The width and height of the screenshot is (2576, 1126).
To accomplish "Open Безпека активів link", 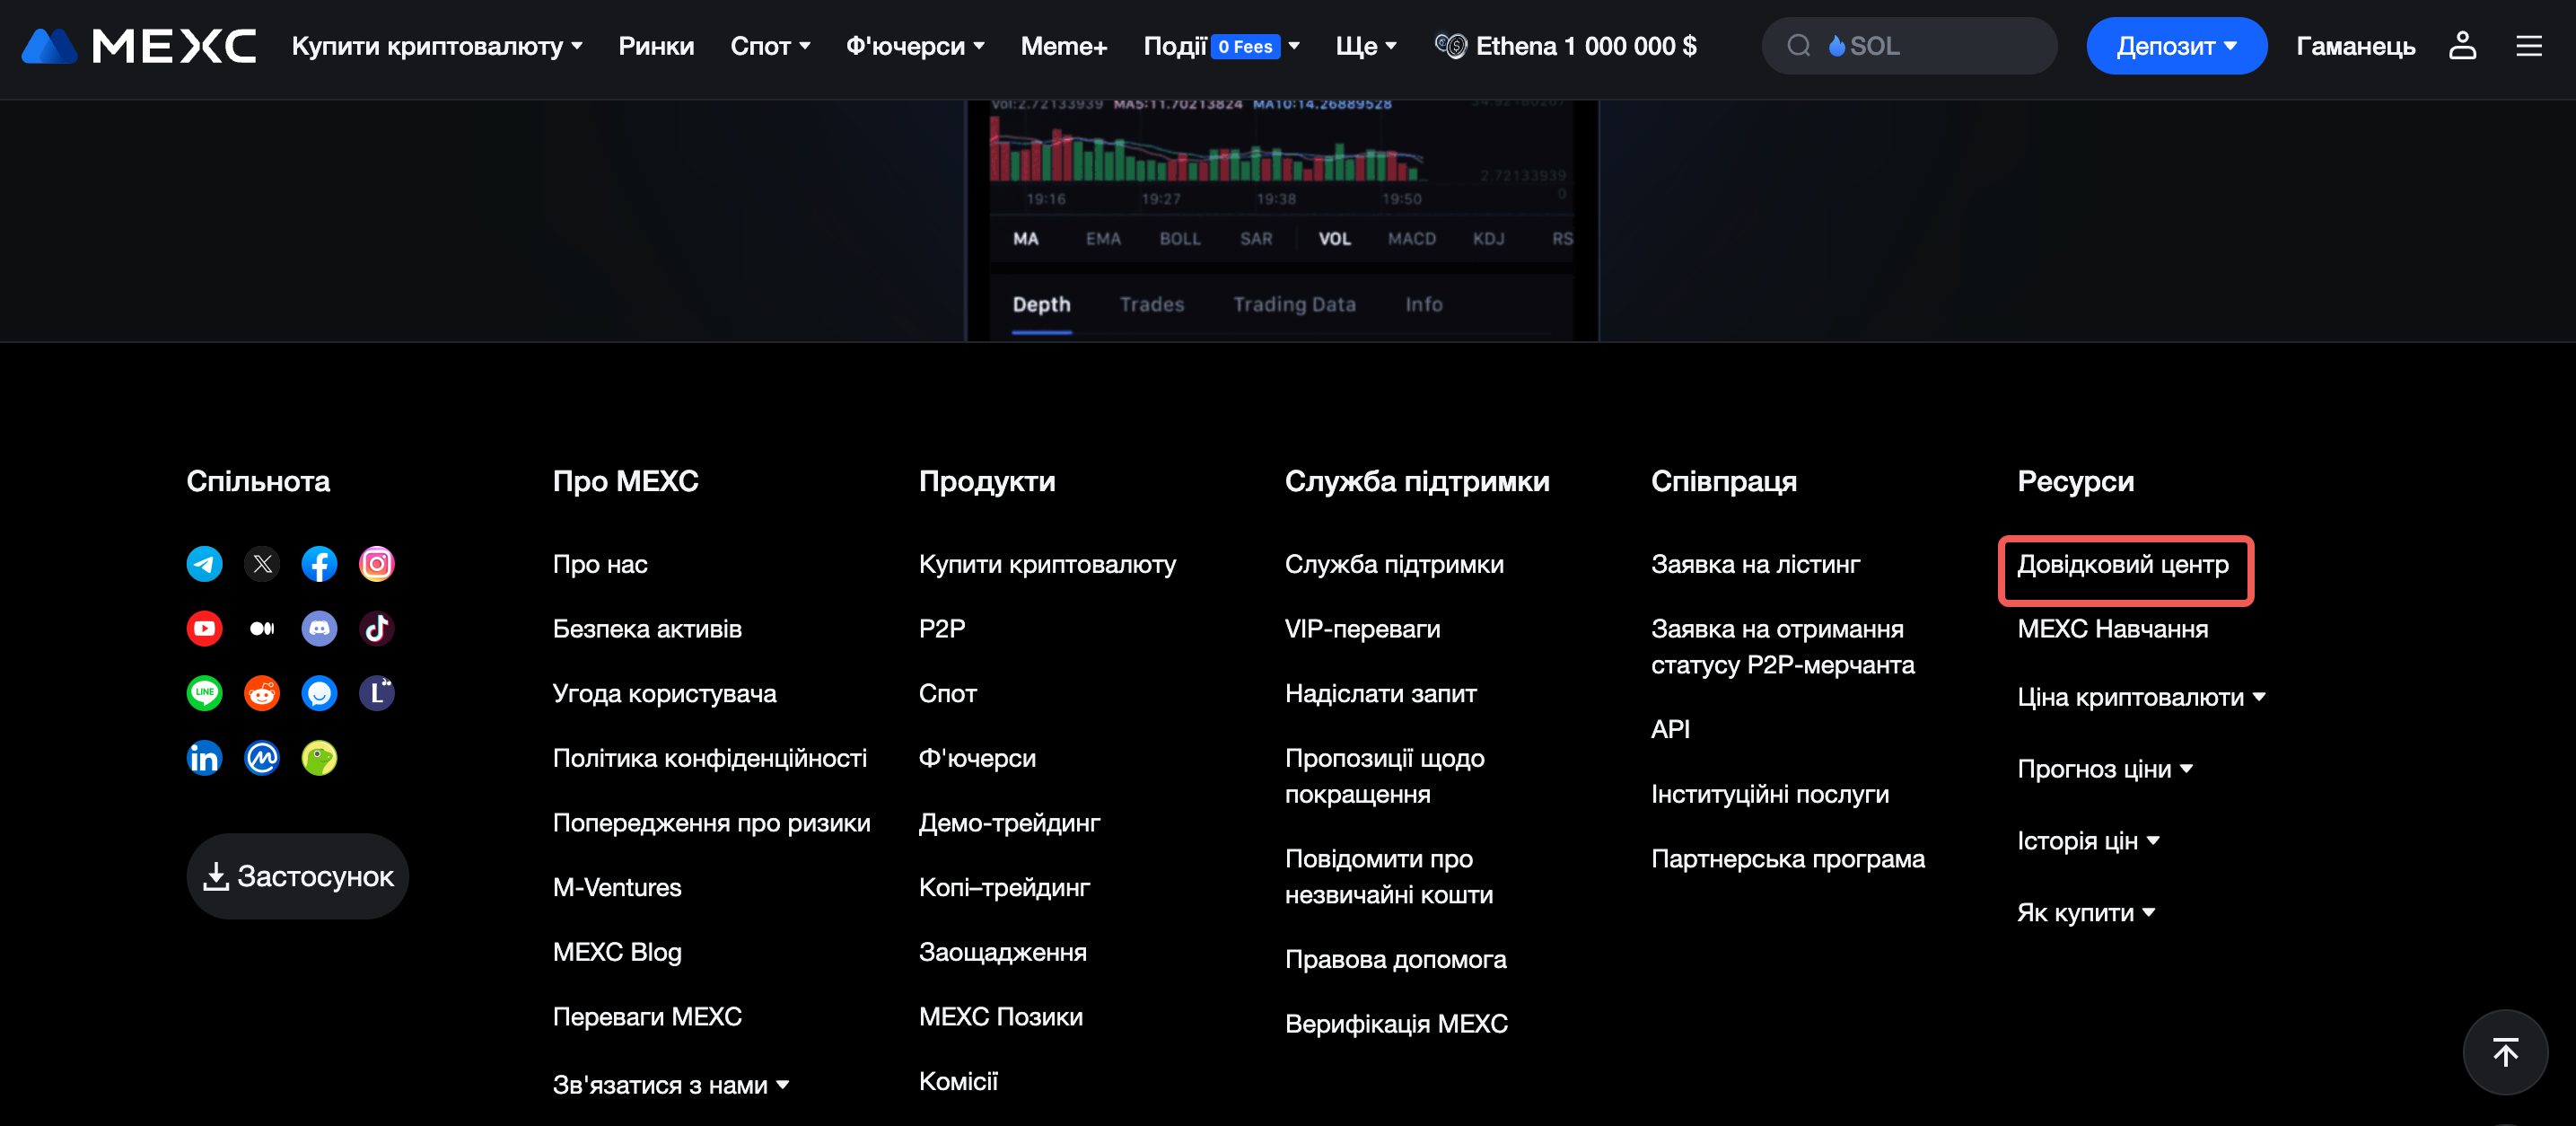I will (647, 629).
